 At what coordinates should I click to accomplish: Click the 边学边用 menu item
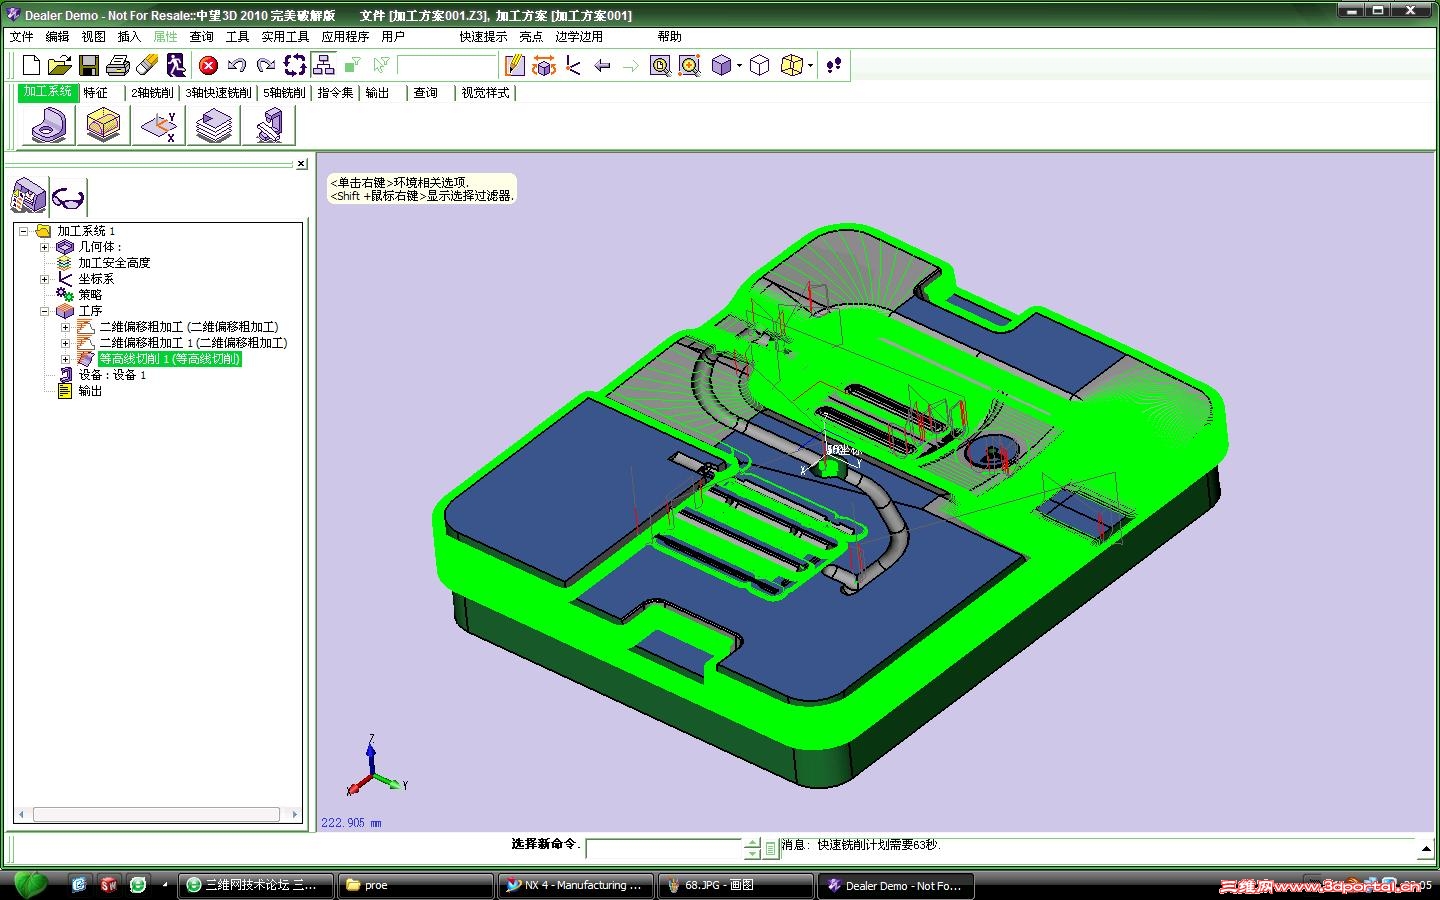[579, 36]
